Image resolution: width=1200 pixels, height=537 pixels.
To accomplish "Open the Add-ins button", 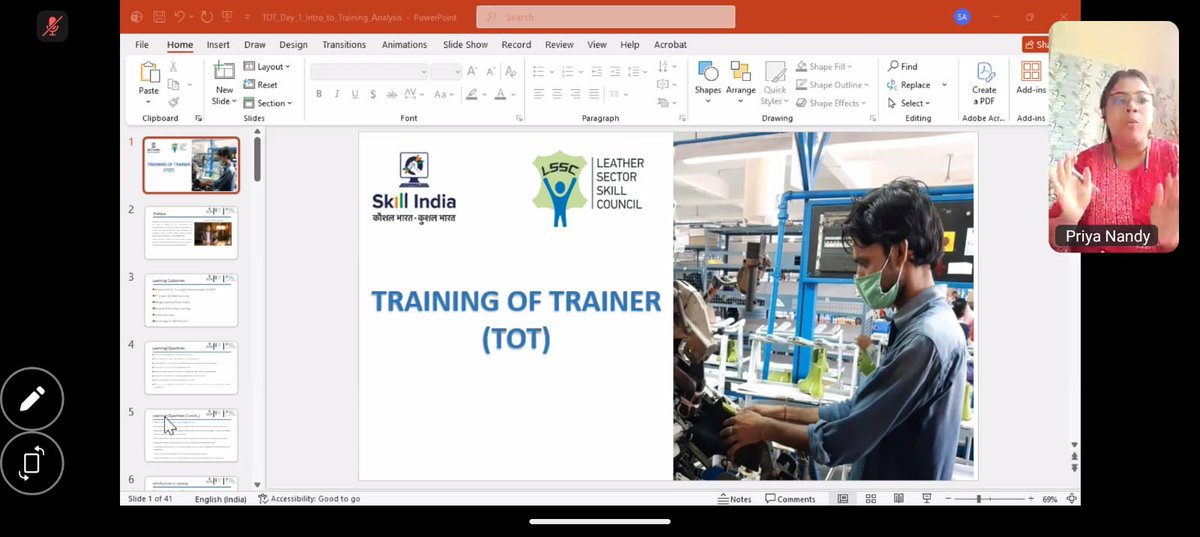I will (1031, 79).
